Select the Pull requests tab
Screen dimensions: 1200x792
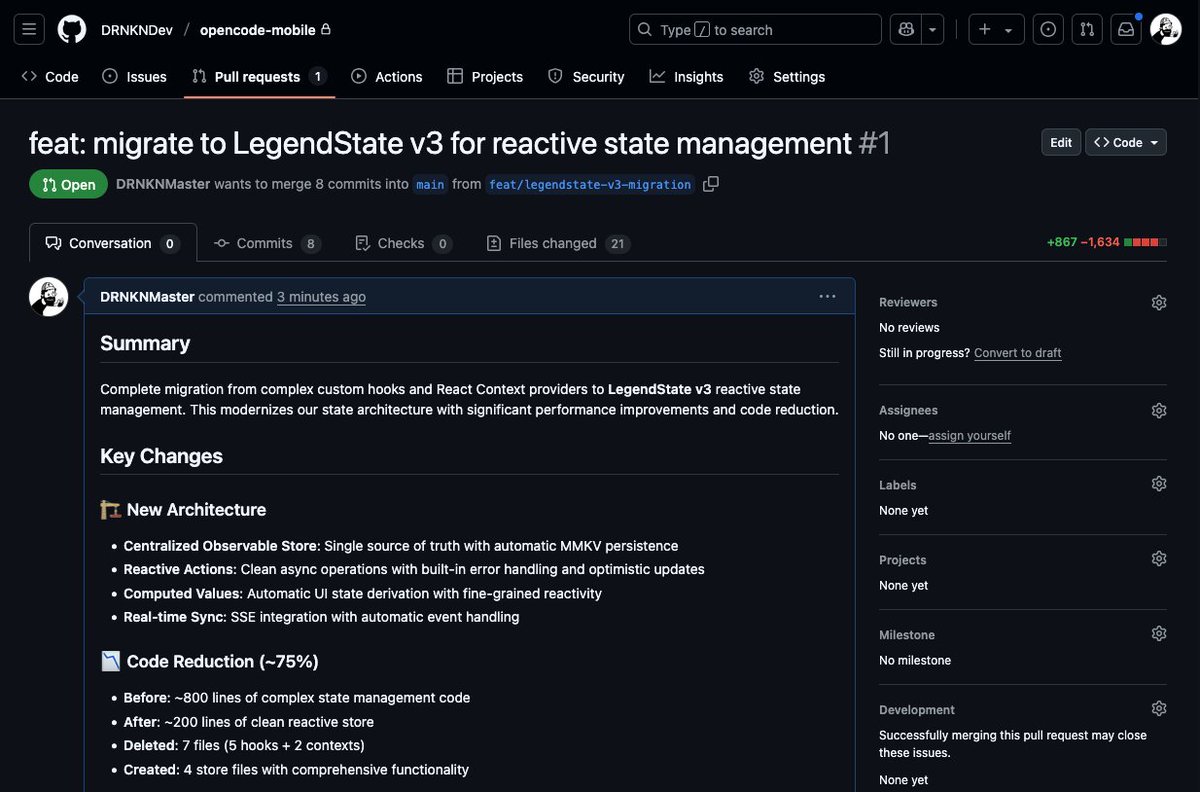258,76
